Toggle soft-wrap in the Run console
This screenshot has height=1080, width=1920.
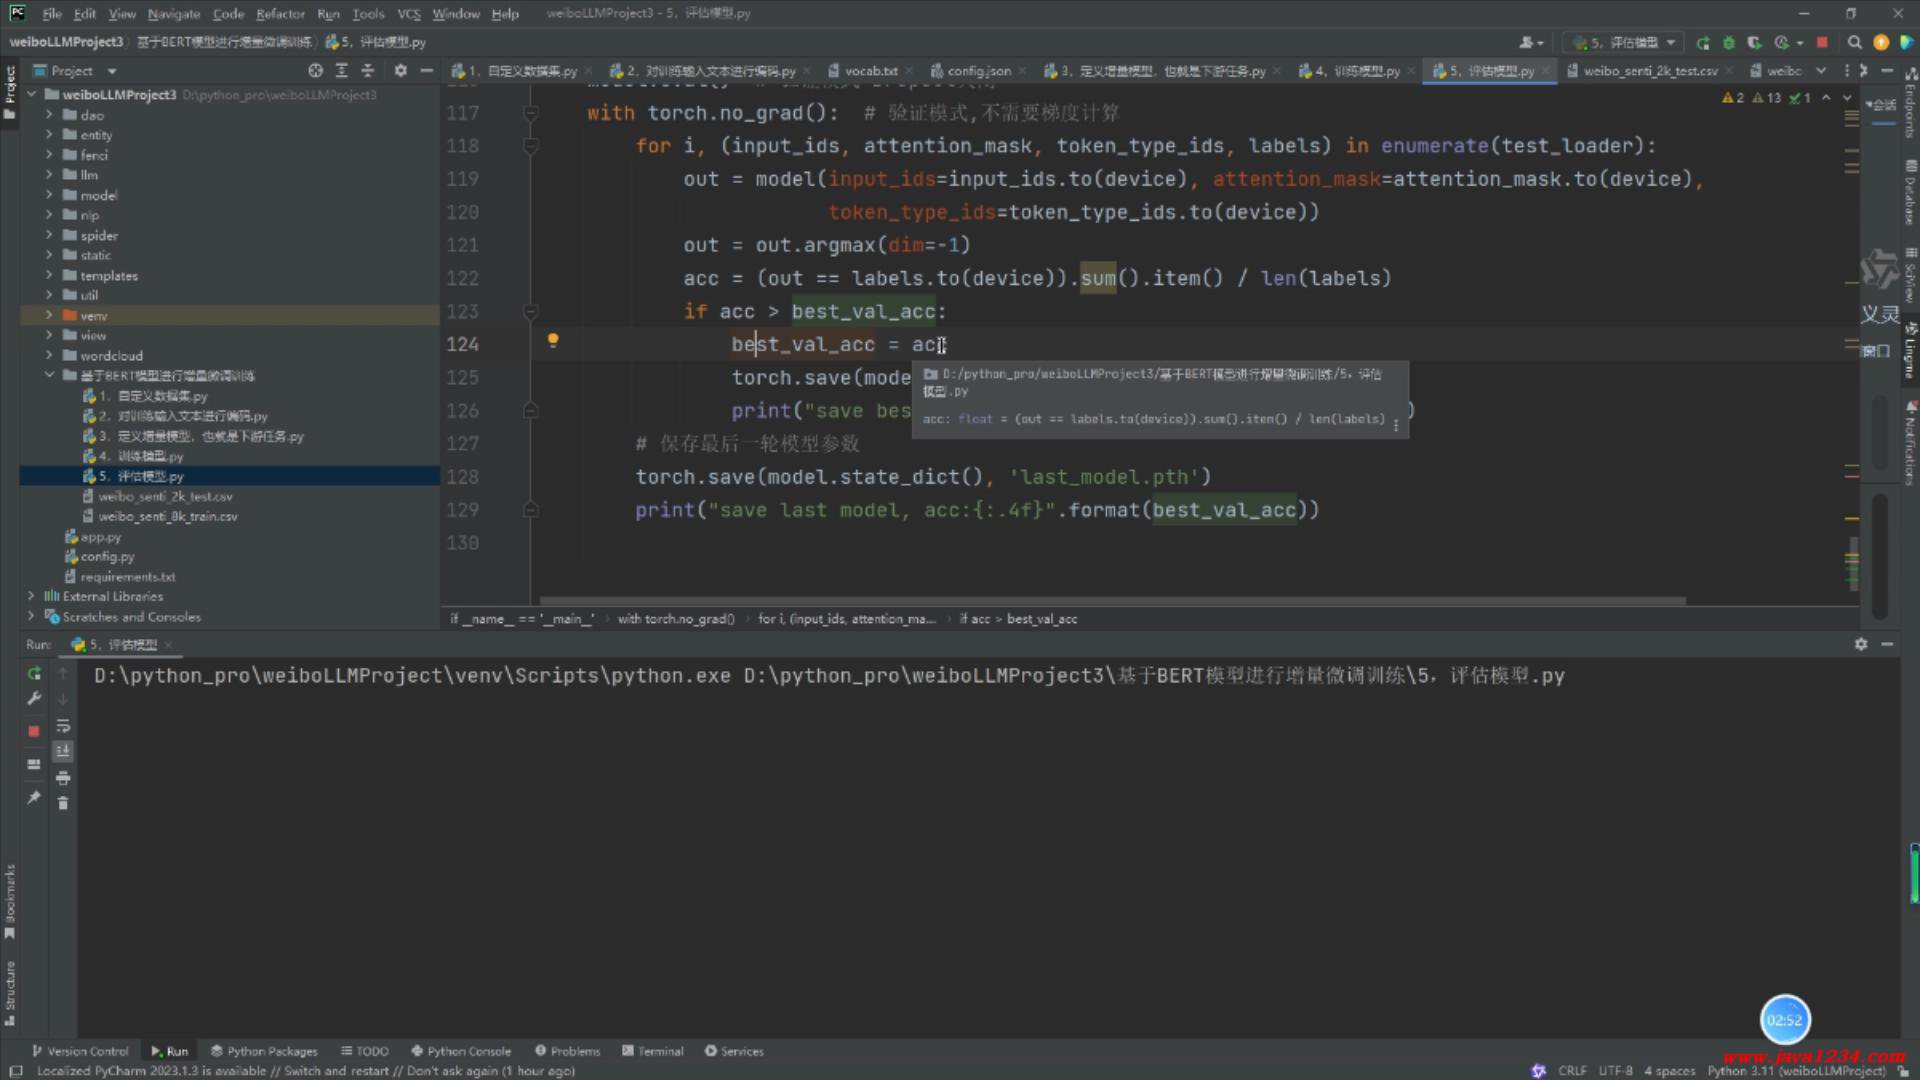click(x=63, y=726)
